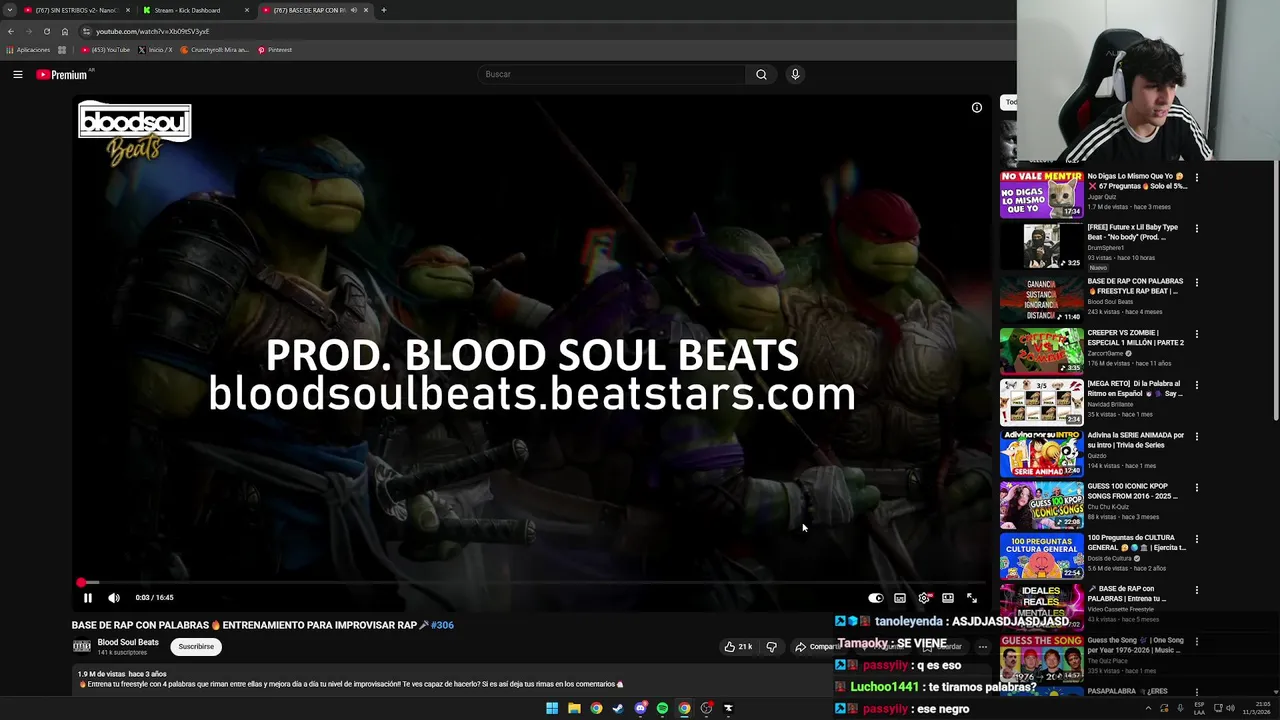This screenshot has height=720, width=1280.
Task: Open the tab search dropdown arrow
Action: tap(9, 10)
